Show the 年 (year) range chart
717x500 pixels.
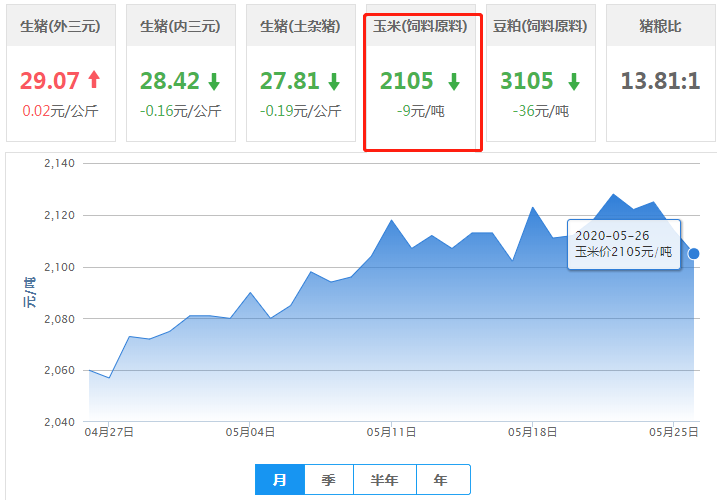coord(441,480)
